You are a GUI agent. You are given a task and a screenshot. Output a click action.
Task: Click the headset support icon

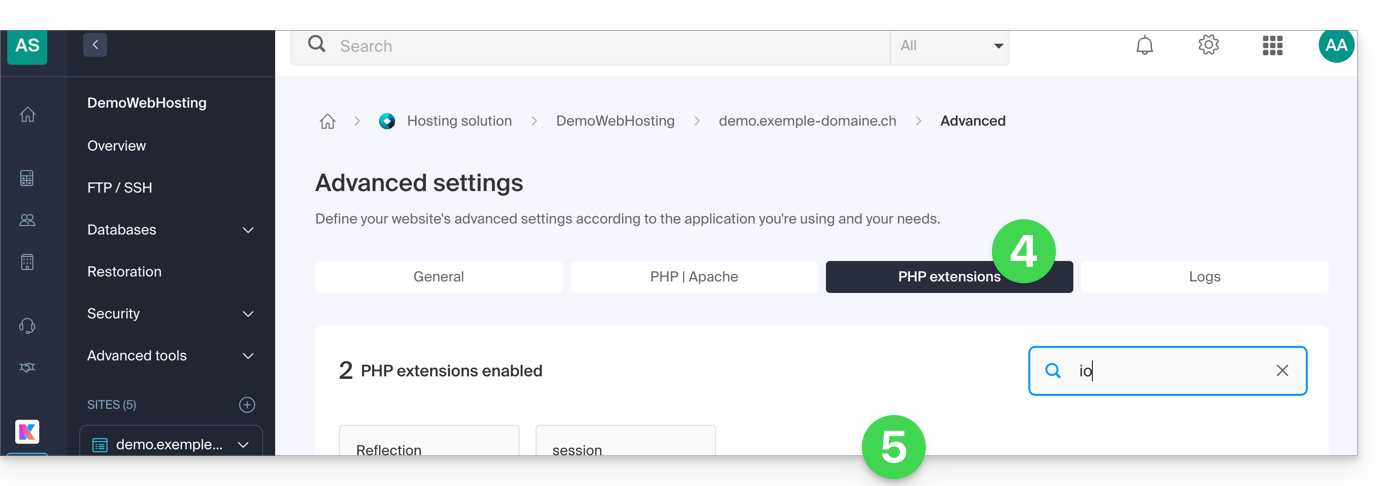coord(28,326)
